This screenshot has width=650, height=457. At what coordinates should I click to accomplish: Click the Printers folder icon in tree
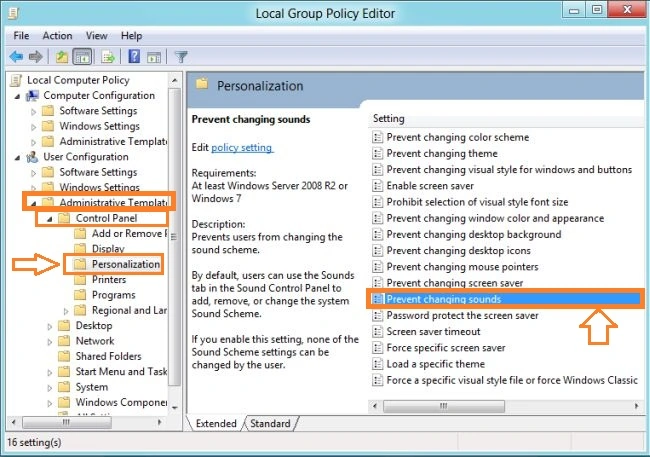[x=80, y=280]
